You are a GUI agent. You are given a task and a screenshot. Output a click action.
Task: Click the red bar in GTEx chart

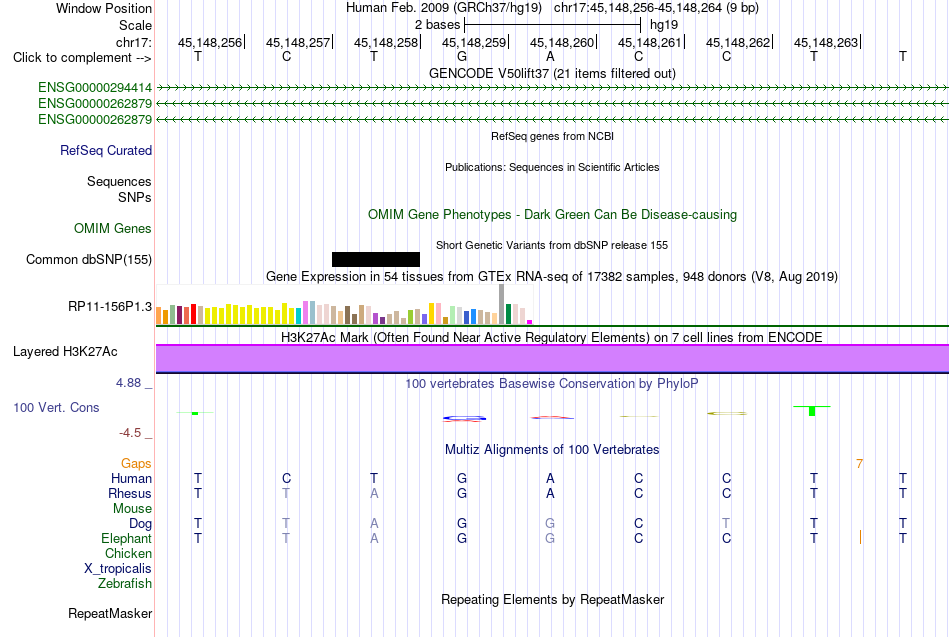pos(193,314)
